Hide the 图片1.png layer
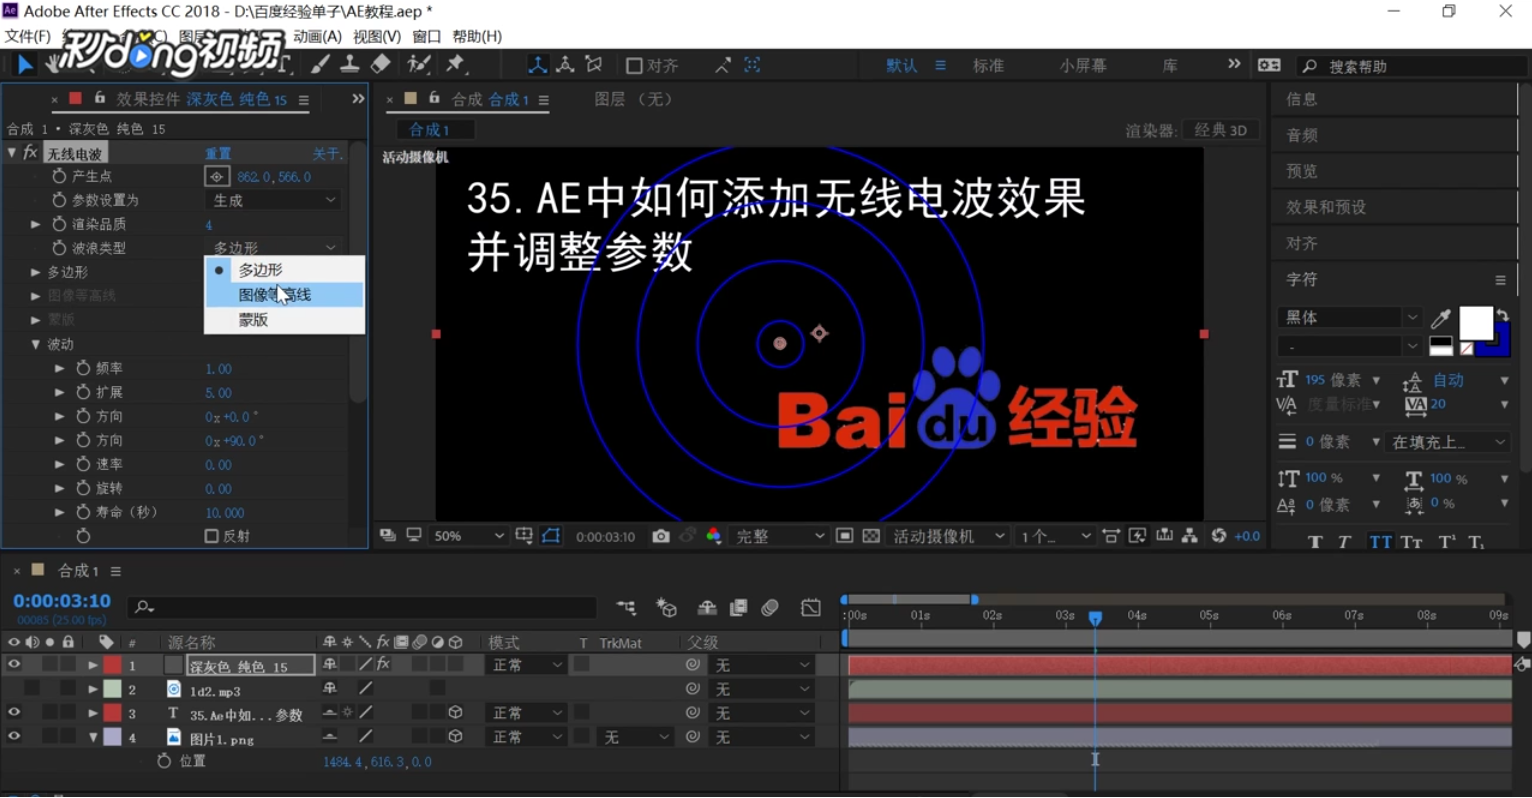The height and width of the screenshot is (798, 1532). [x=14, y=736]
